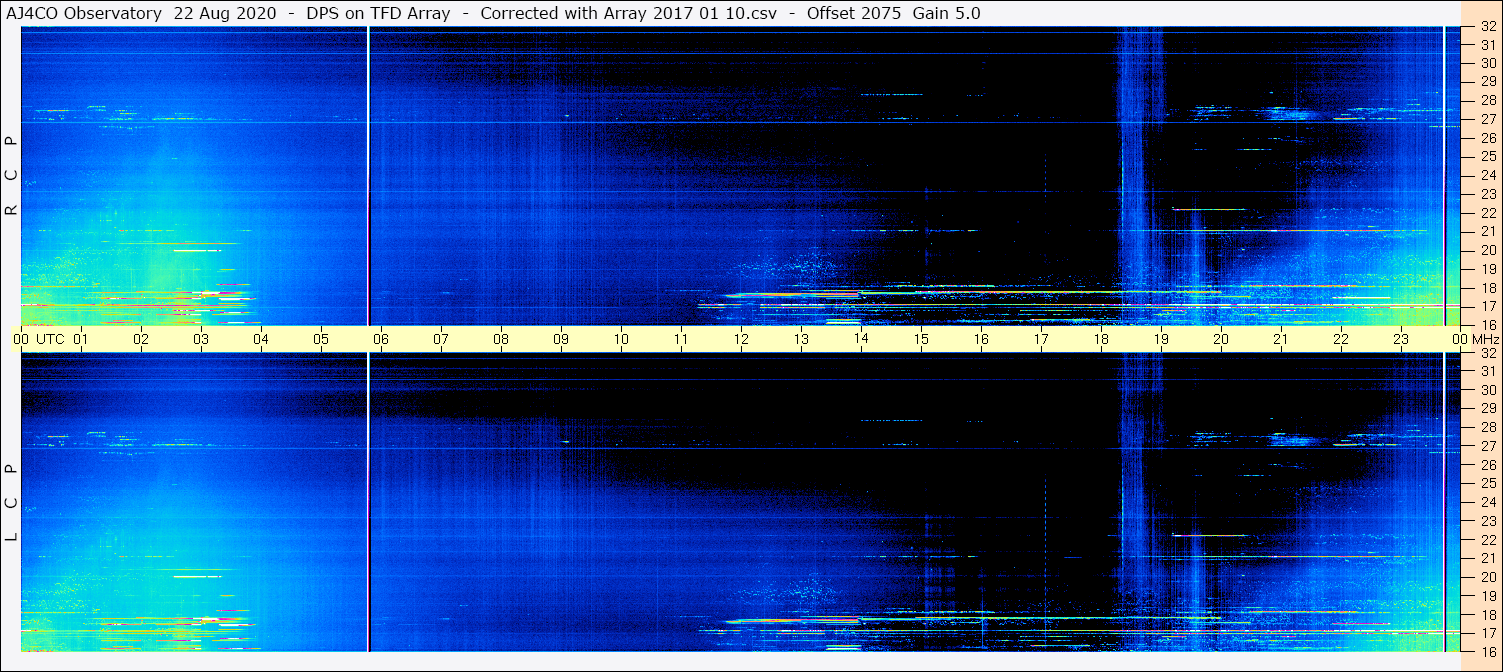Click the 23 hour marker on time axis
The width and height of the screenshot is (1503, 672).
tap(1401, 339)
